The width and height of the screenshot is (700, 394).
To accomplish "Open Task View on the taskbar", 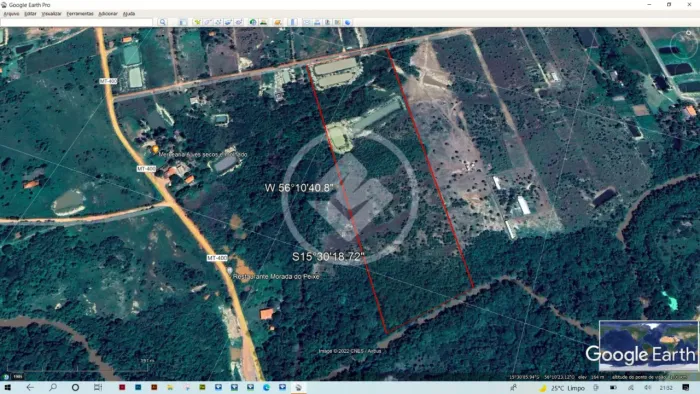I will coord(98,387).
